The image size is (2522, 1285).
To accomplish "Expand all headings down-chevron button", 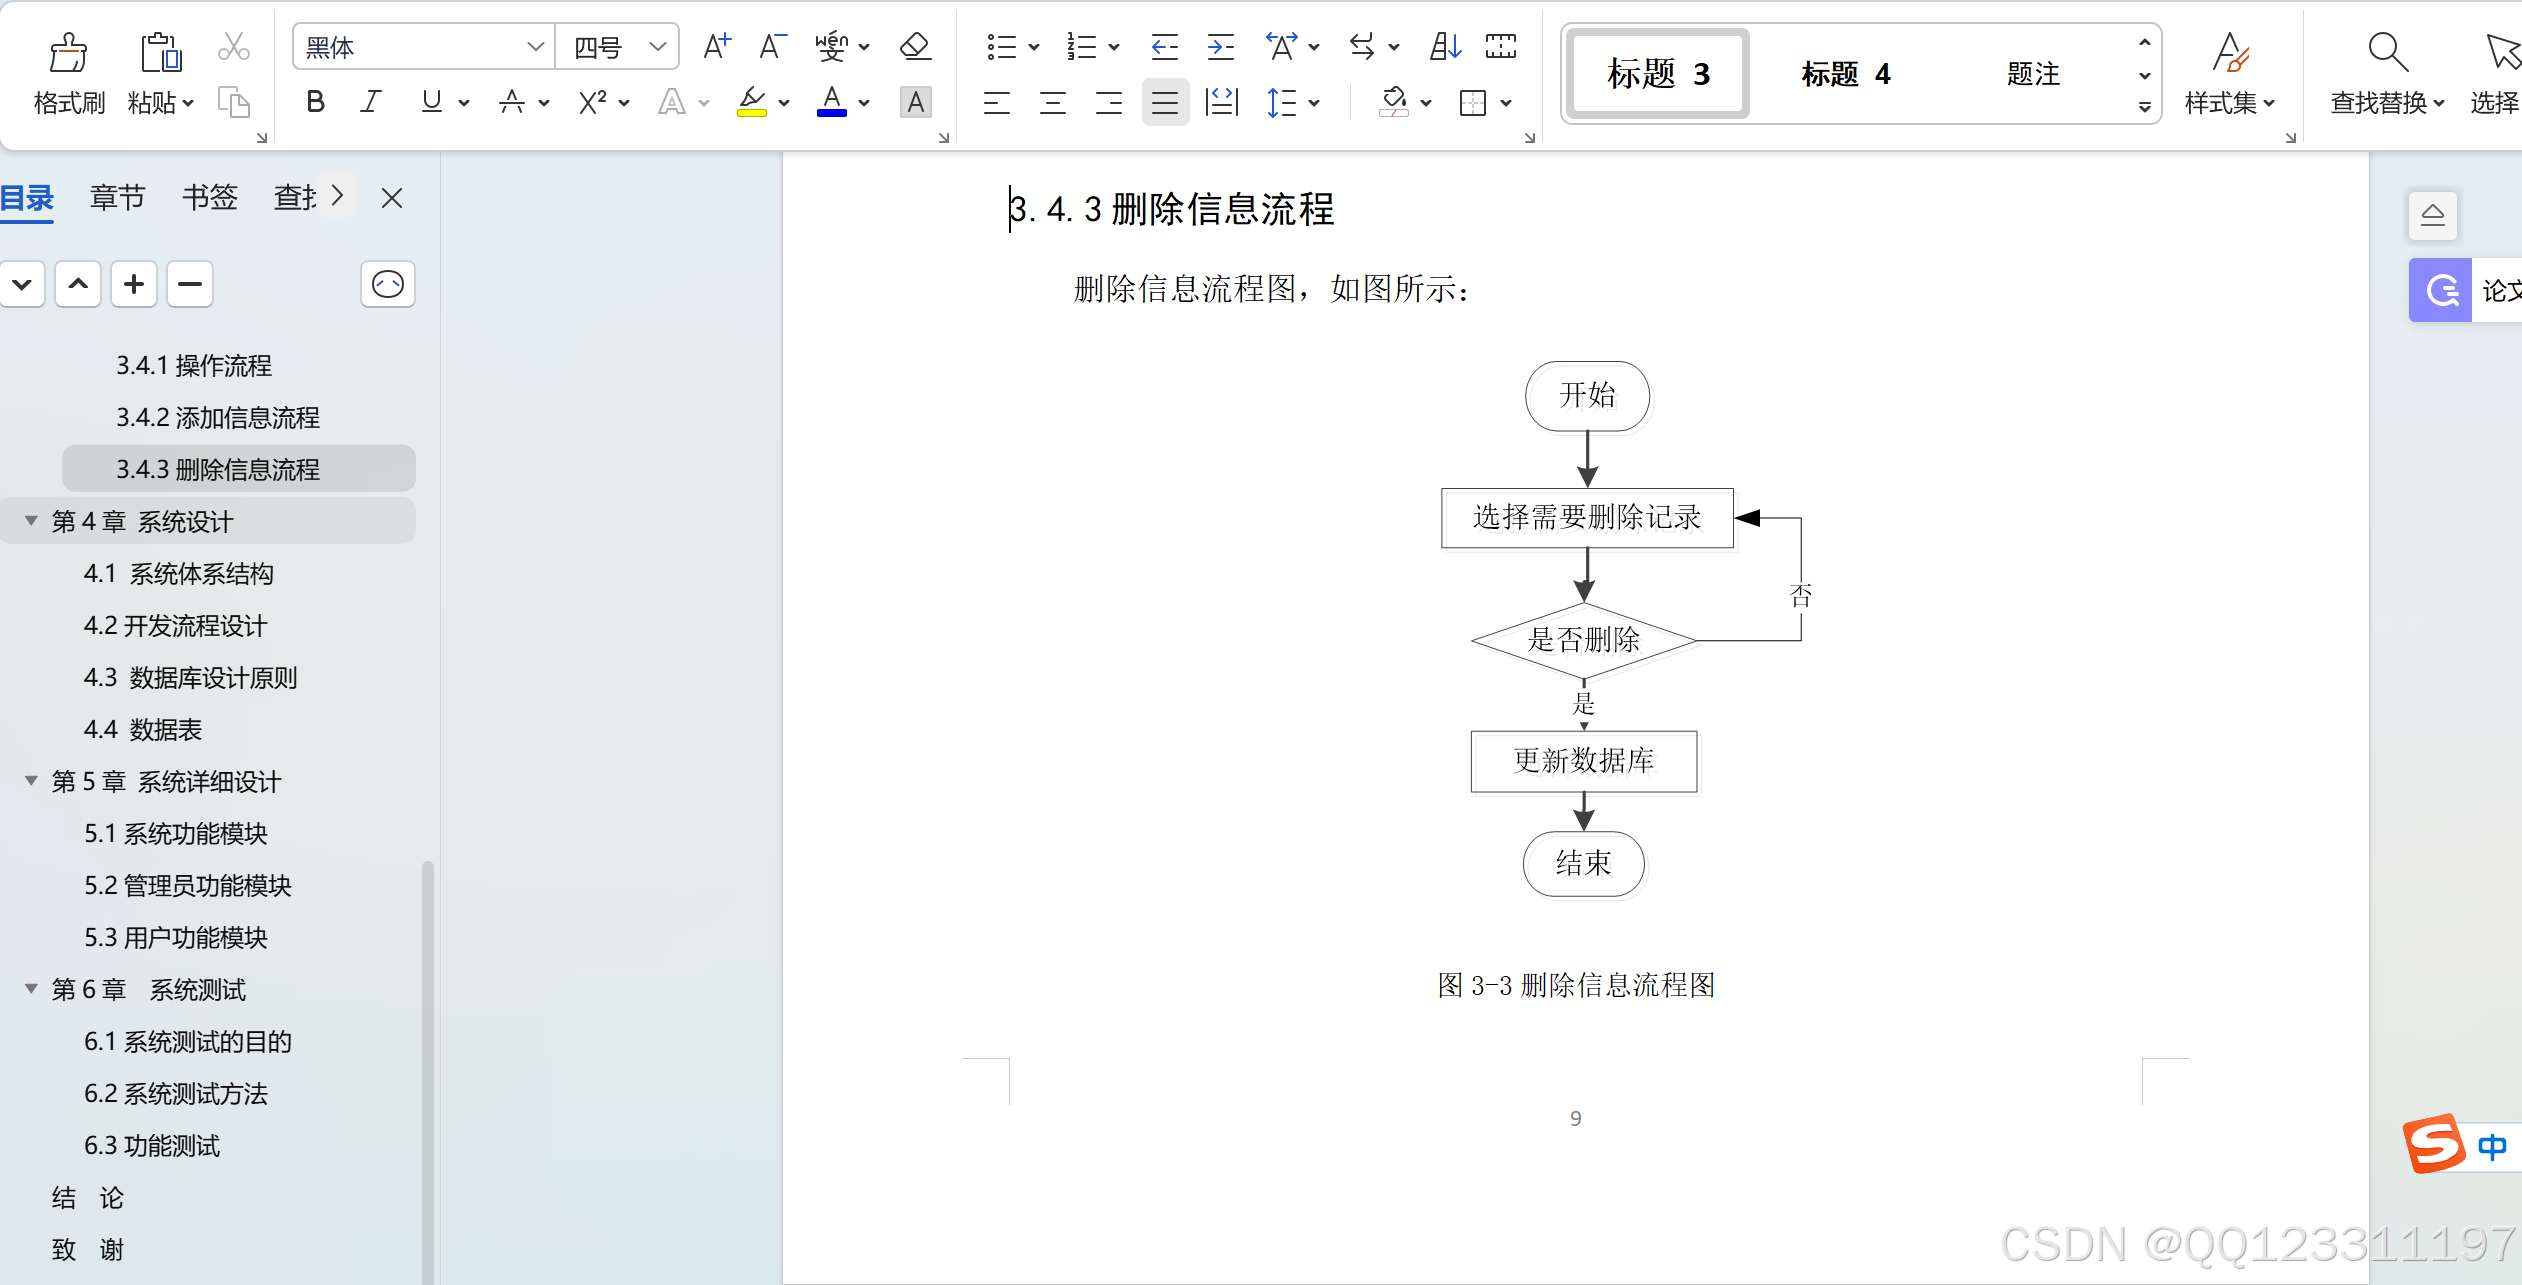I will click(x=22, y=285).
